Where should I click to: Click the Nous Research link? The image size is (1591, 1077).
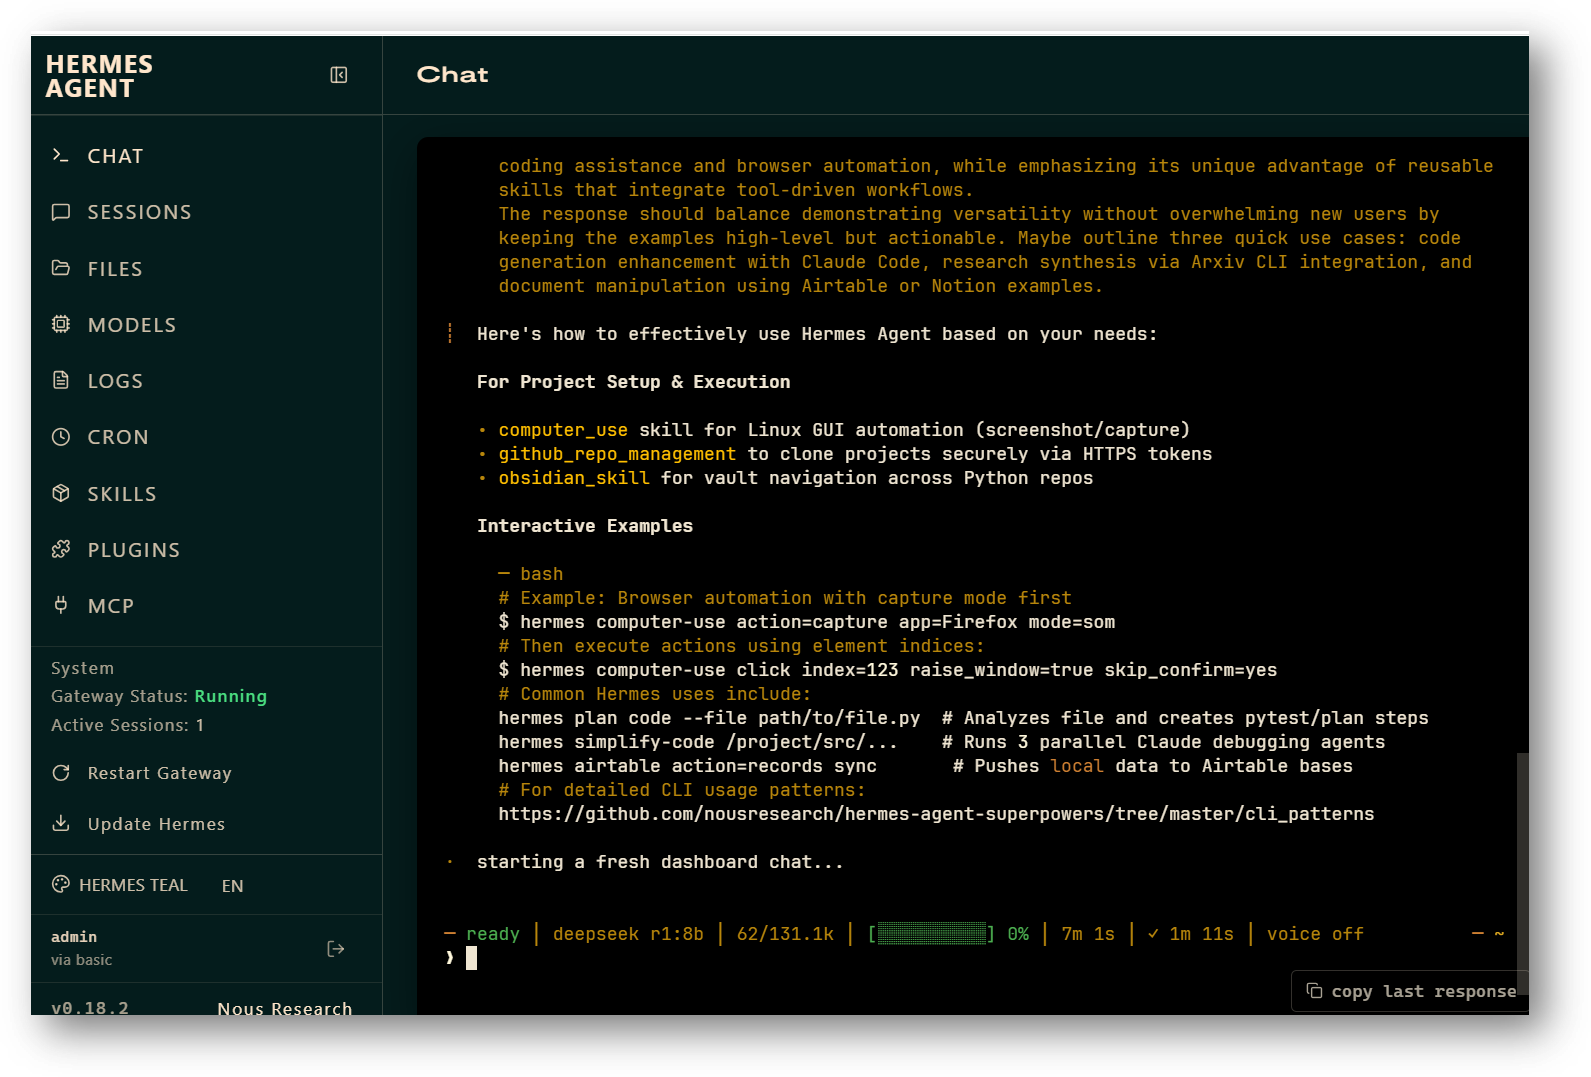pyautogui.click(x=285, y=1008)
